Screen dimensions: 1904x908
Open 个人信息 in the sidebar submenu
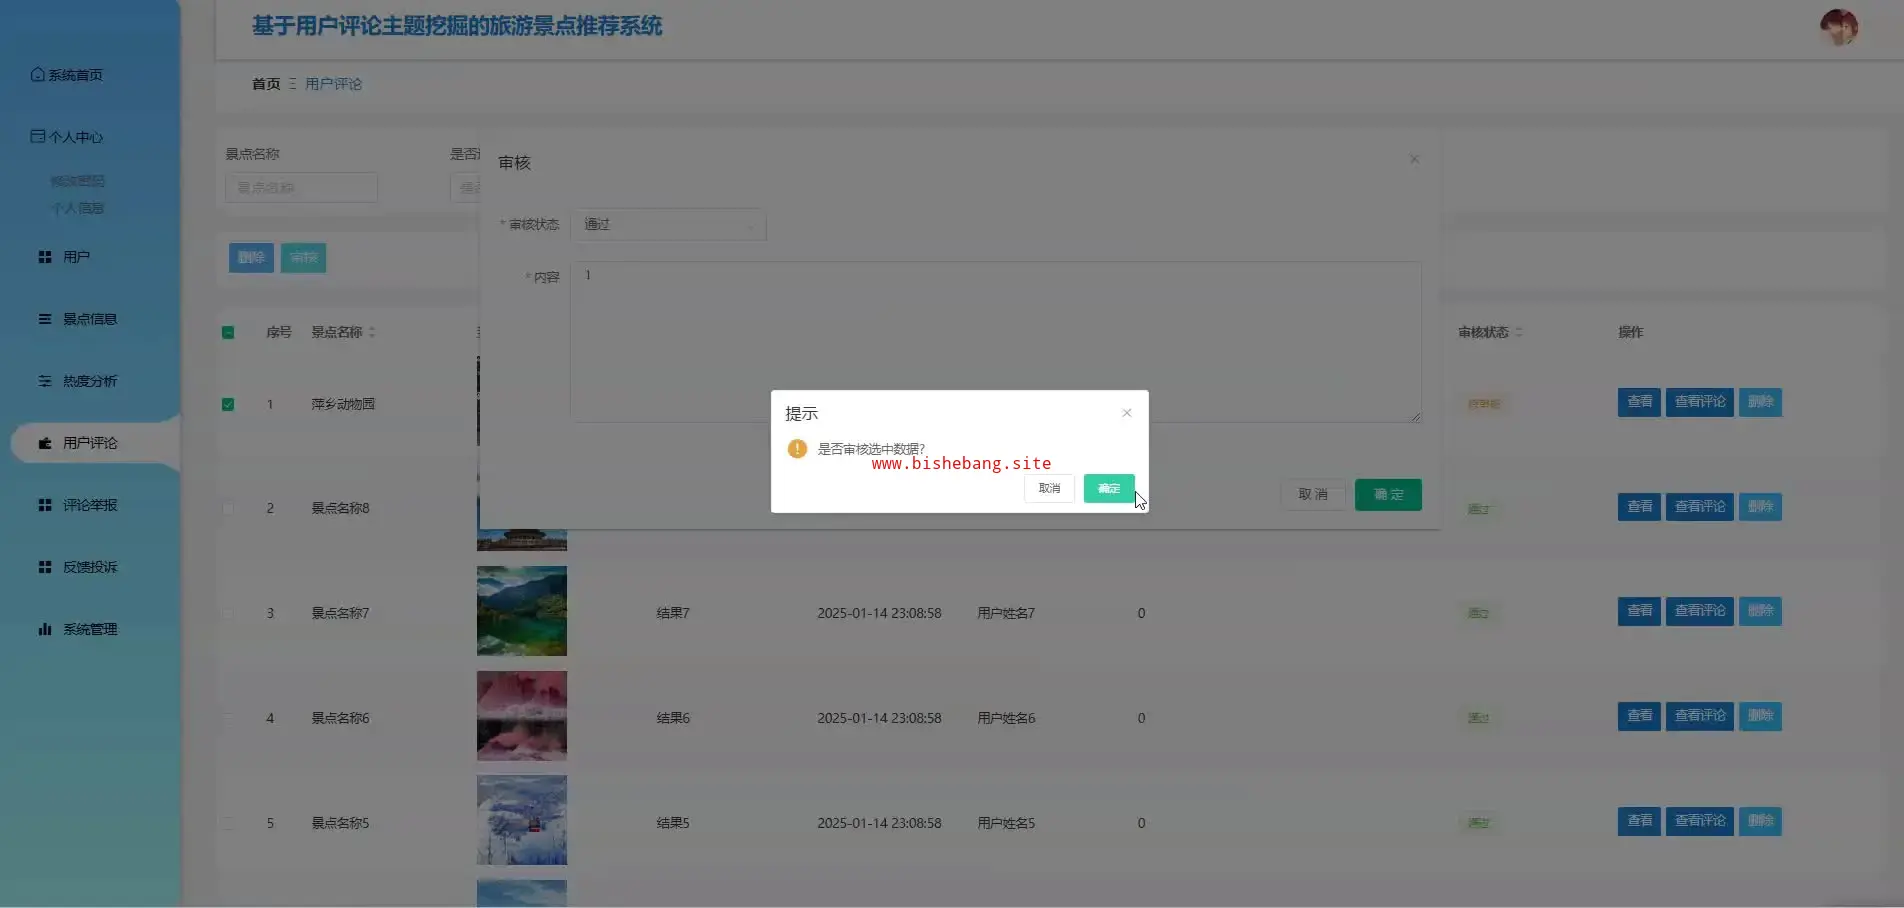[x=78, y=208]
